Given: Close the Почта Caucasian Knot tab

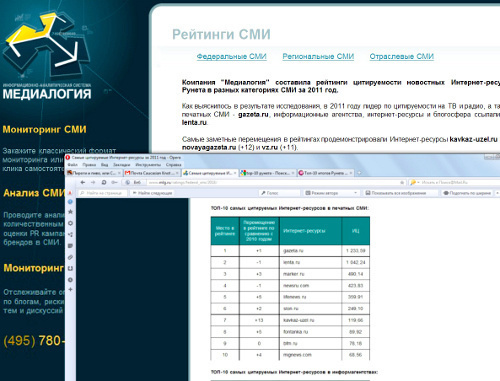Looking at the screenshot, I should (x=178, y=173).
